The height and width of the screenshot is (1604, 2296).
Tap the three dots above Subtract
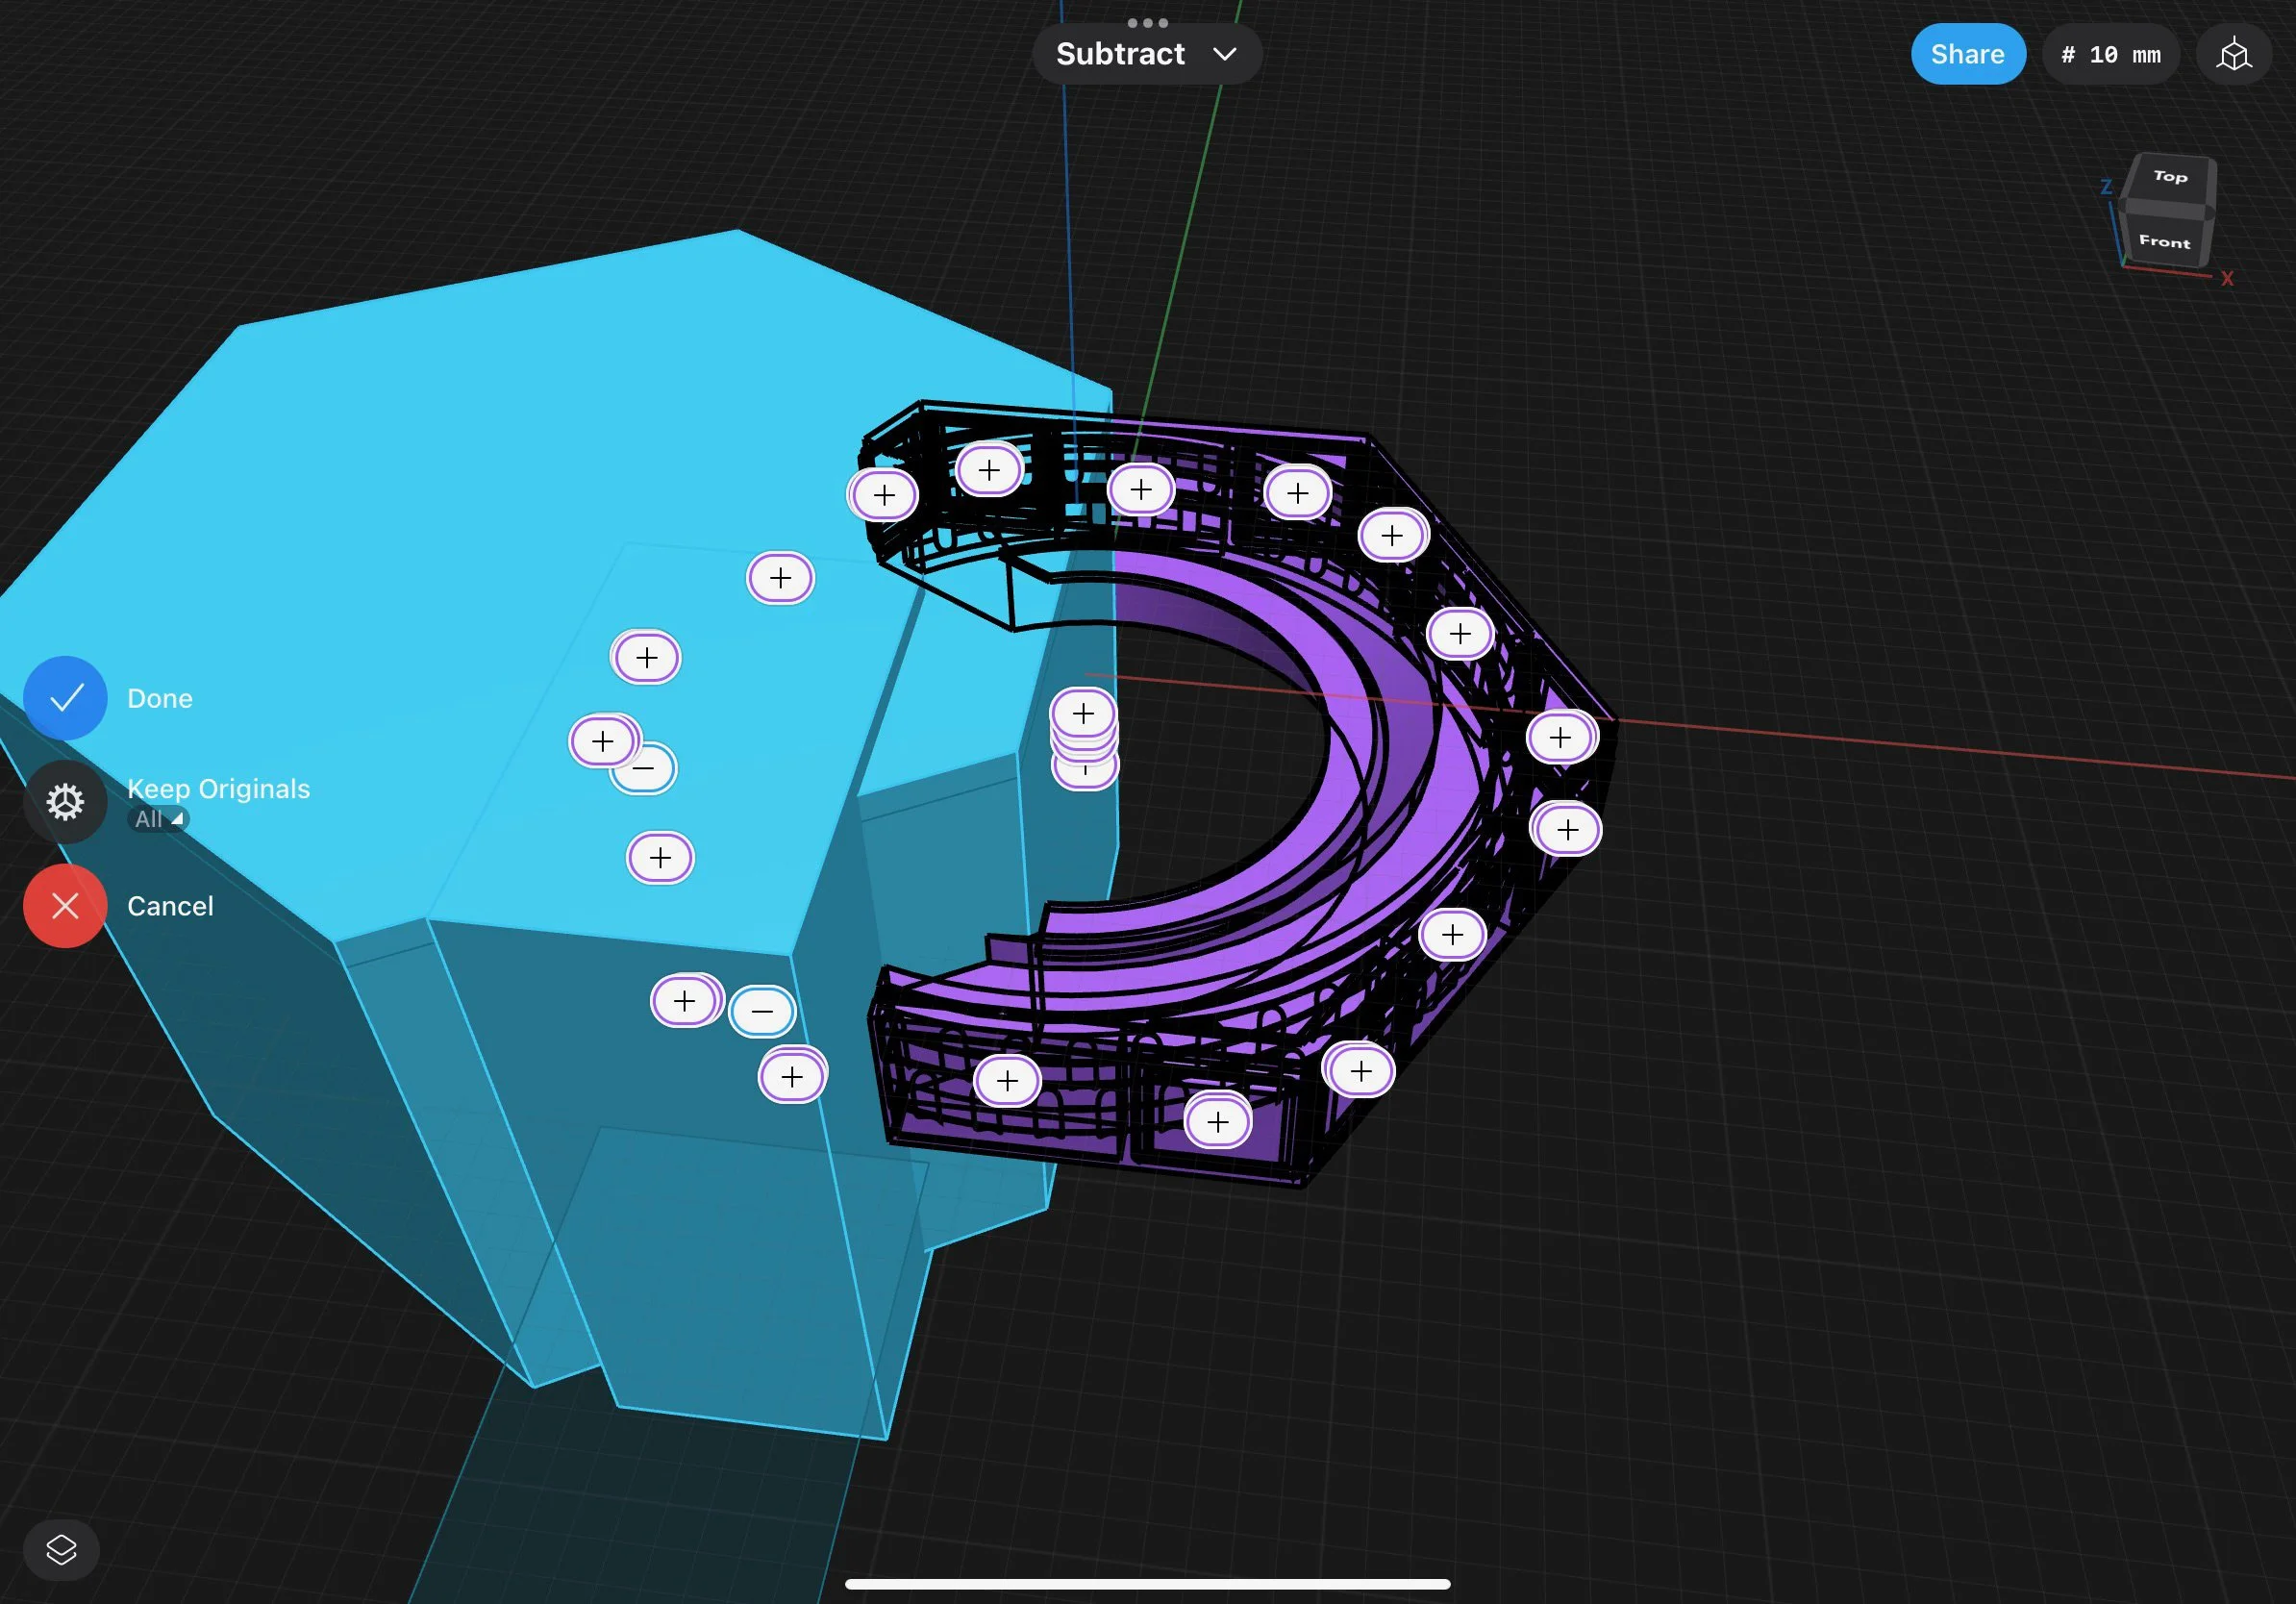[x=1147, y=22]
